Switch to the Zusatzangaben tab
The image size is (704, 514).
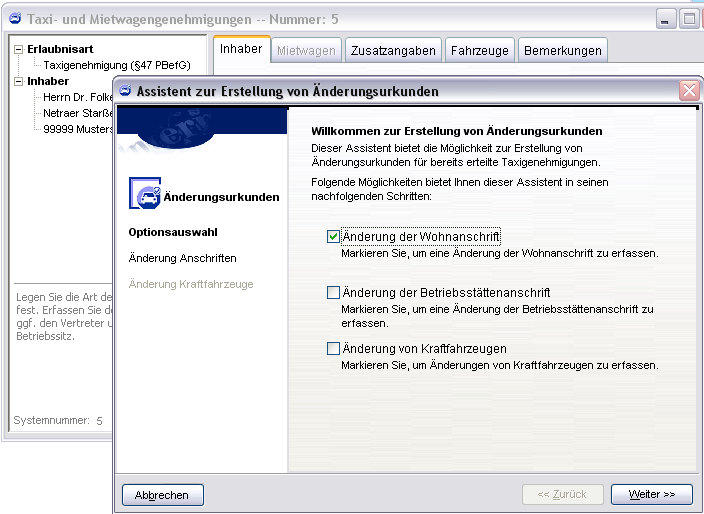[x=393, y=50]
